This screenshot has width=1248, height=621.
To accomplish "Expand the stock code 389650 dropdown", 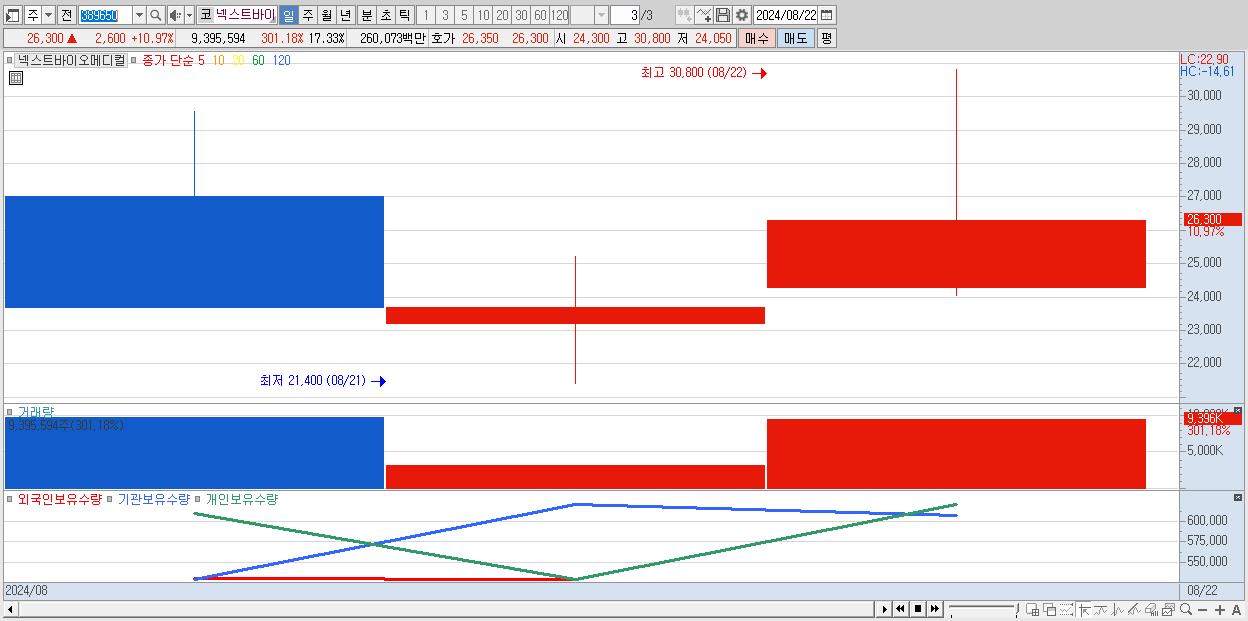I will (139, 15).
